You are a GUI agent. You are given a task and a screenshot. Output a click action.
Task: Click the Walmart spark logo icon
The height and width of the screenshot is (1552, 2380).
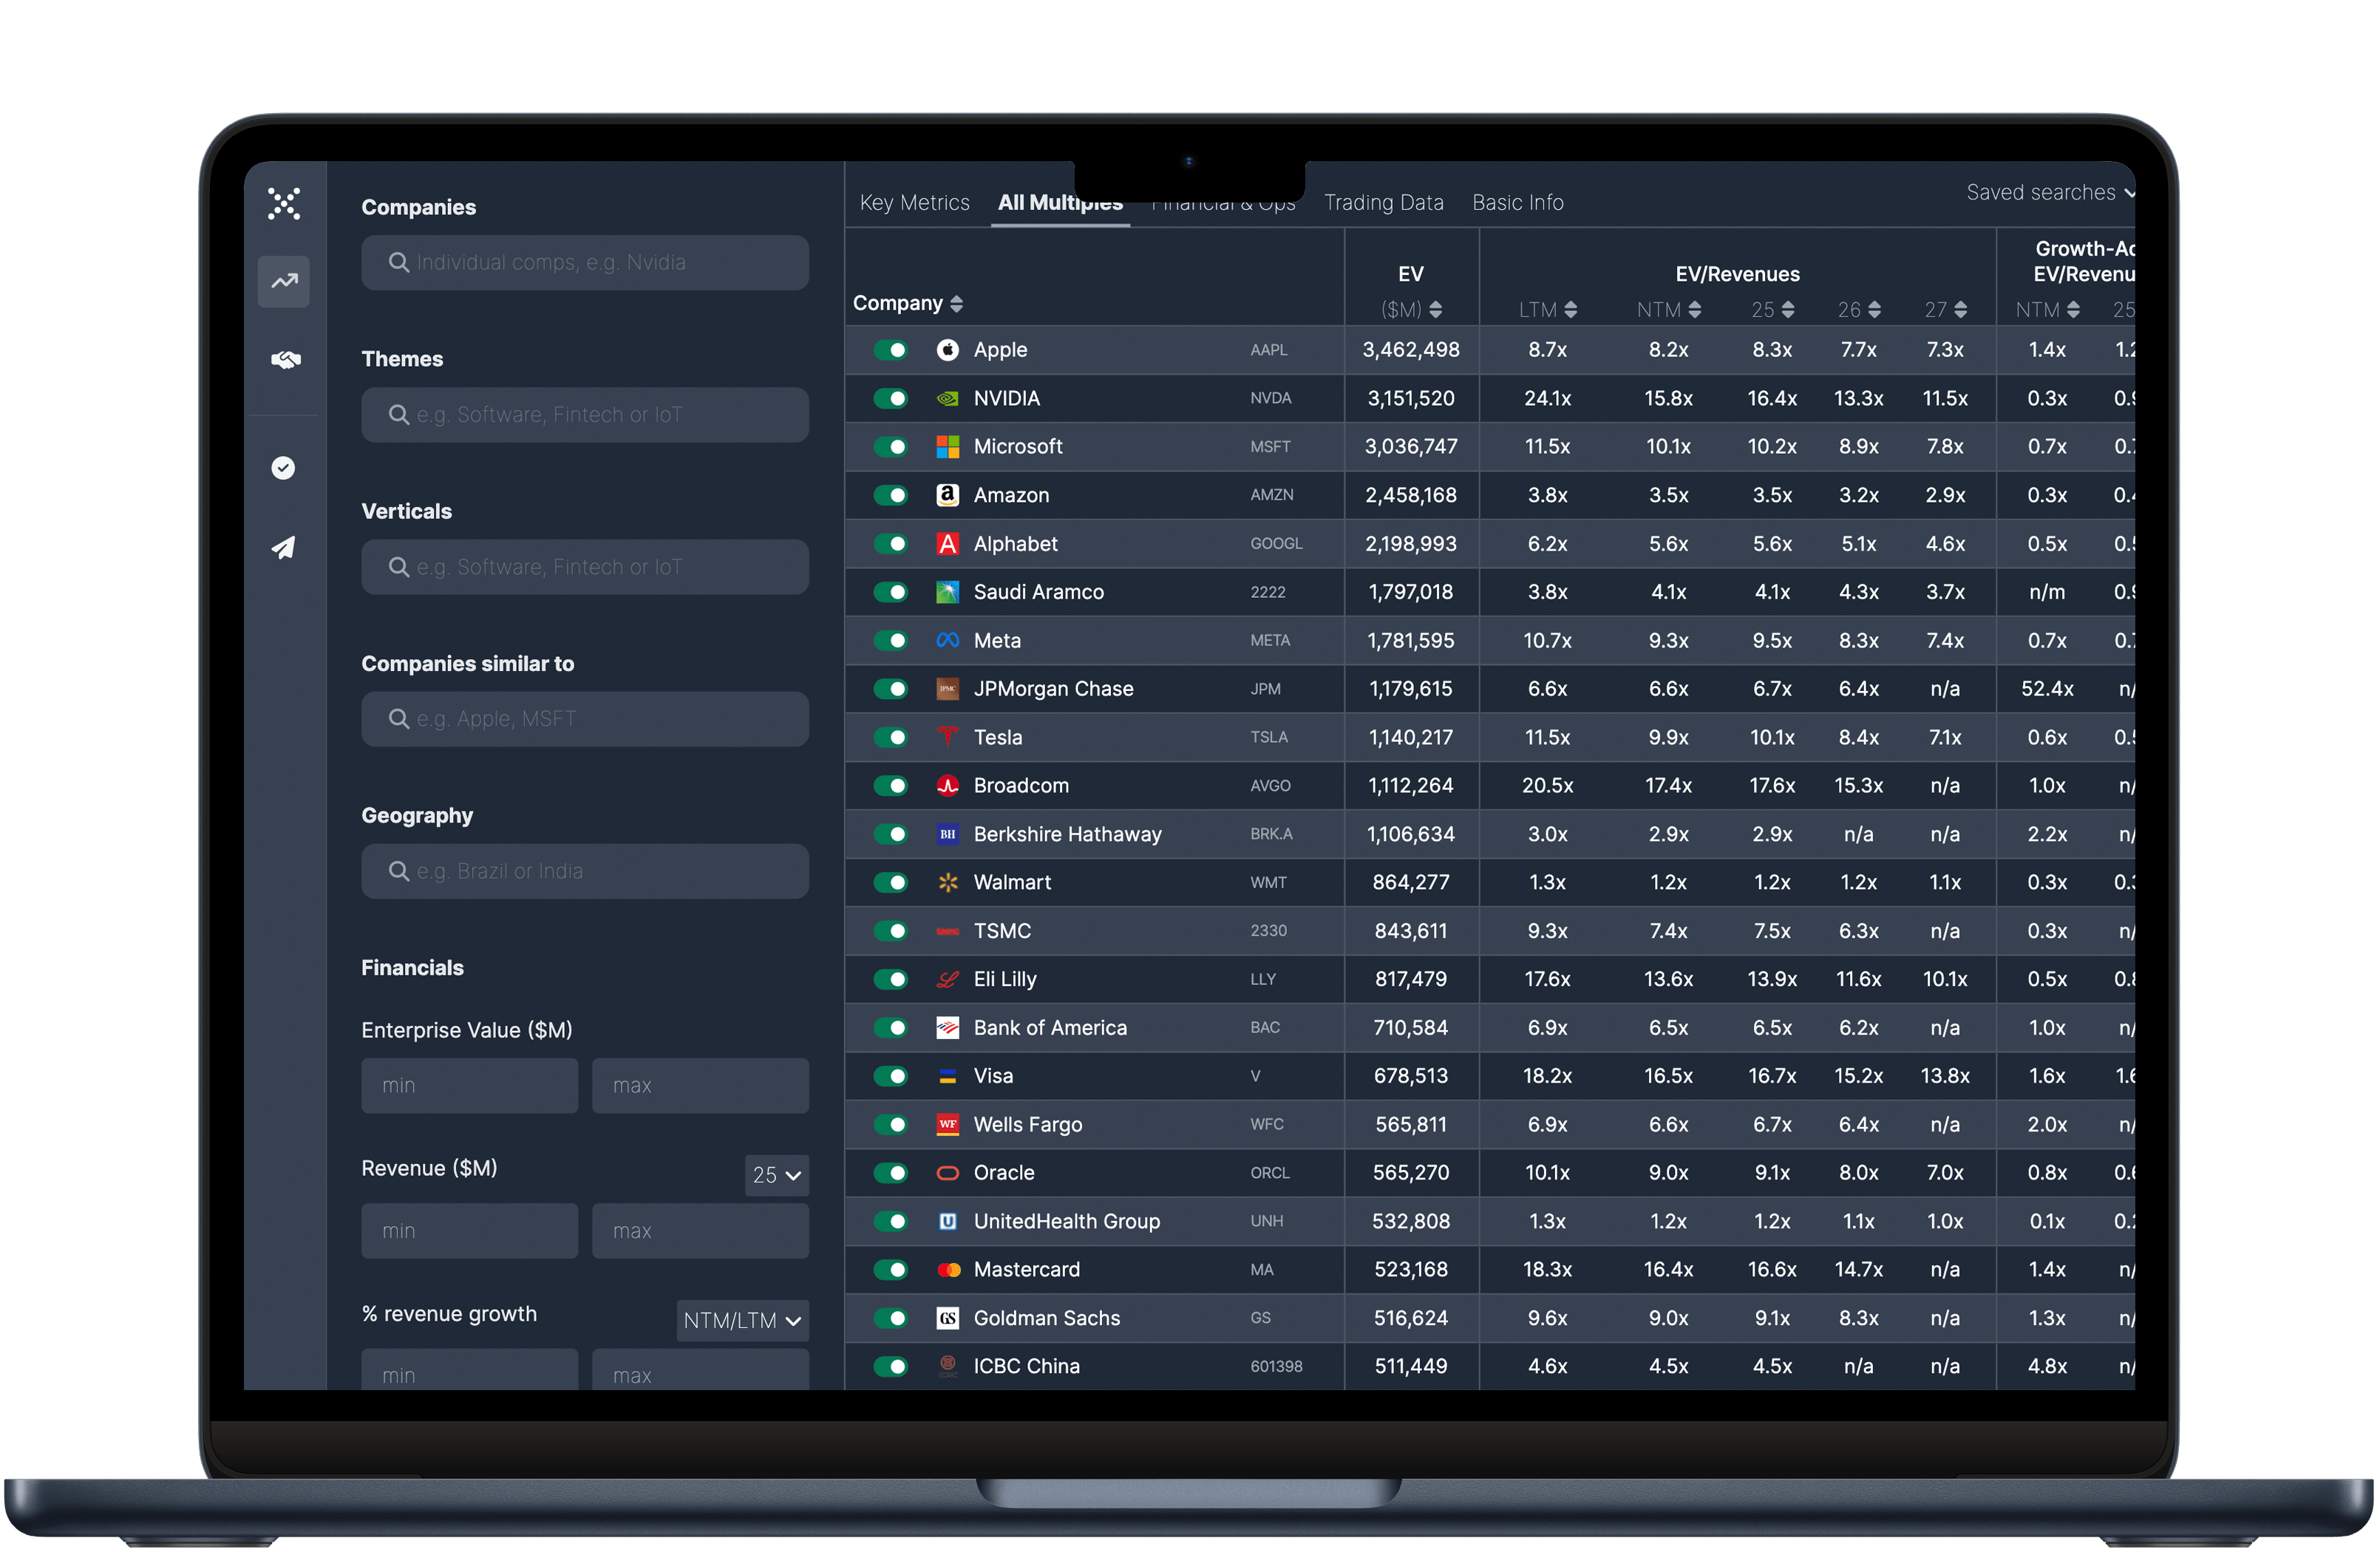[x=947, y=882]
